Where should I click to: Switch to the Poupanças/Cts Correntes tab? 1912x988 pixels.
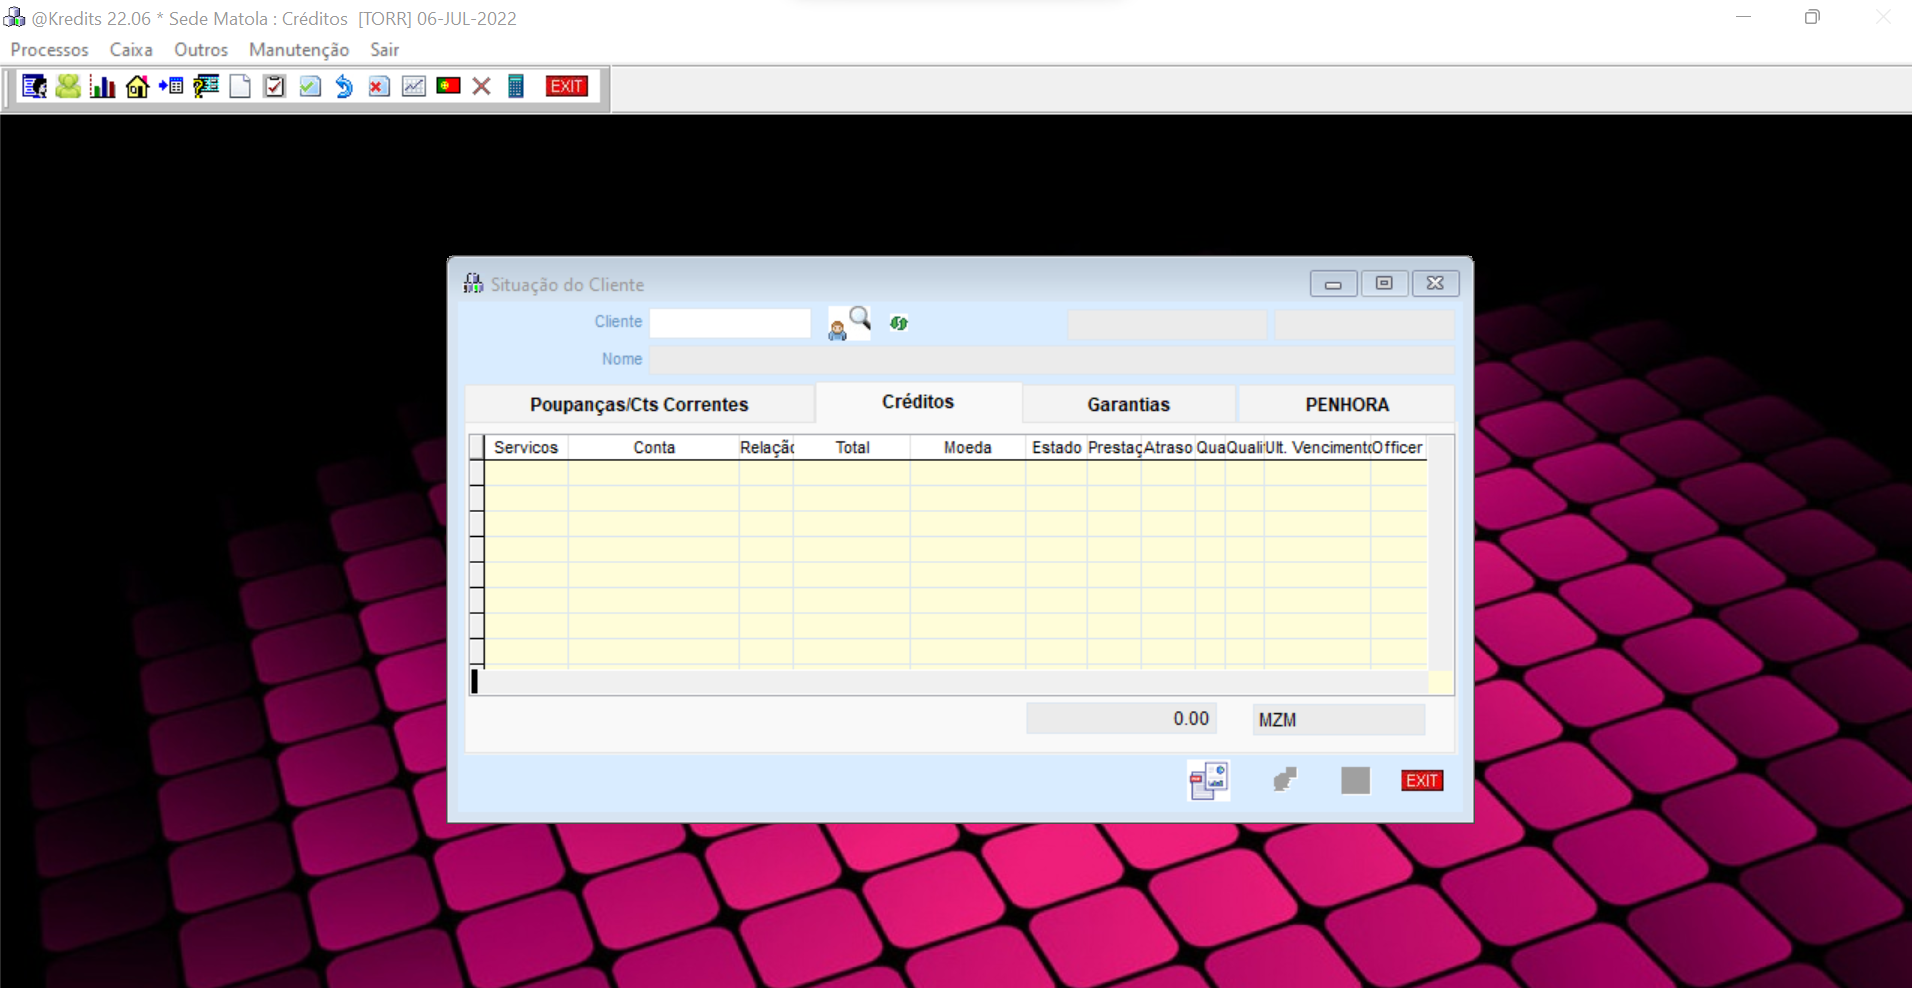639,405
